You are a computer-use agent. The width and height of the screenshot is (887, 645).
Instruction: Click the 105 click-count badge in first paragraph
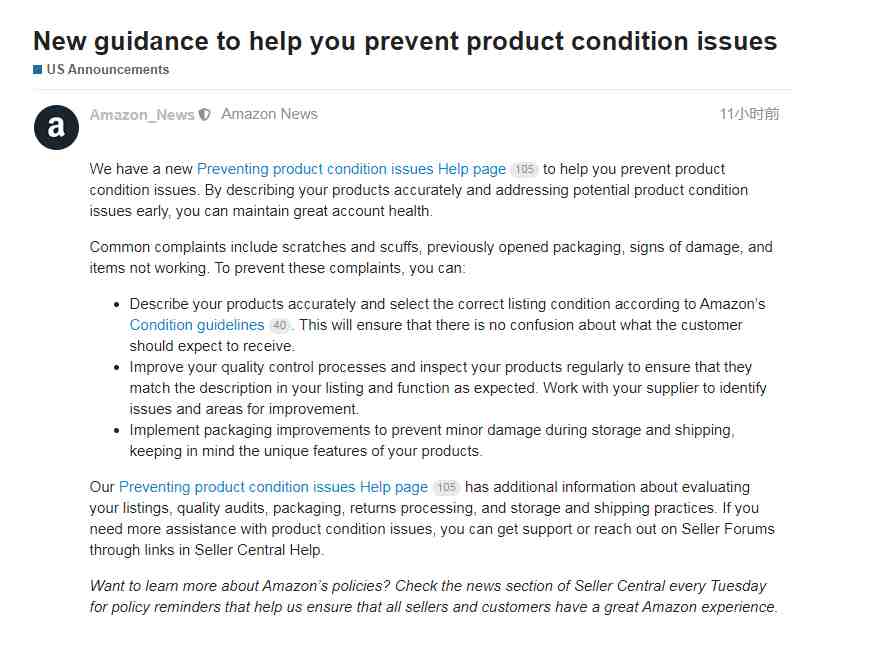(524, 169)
